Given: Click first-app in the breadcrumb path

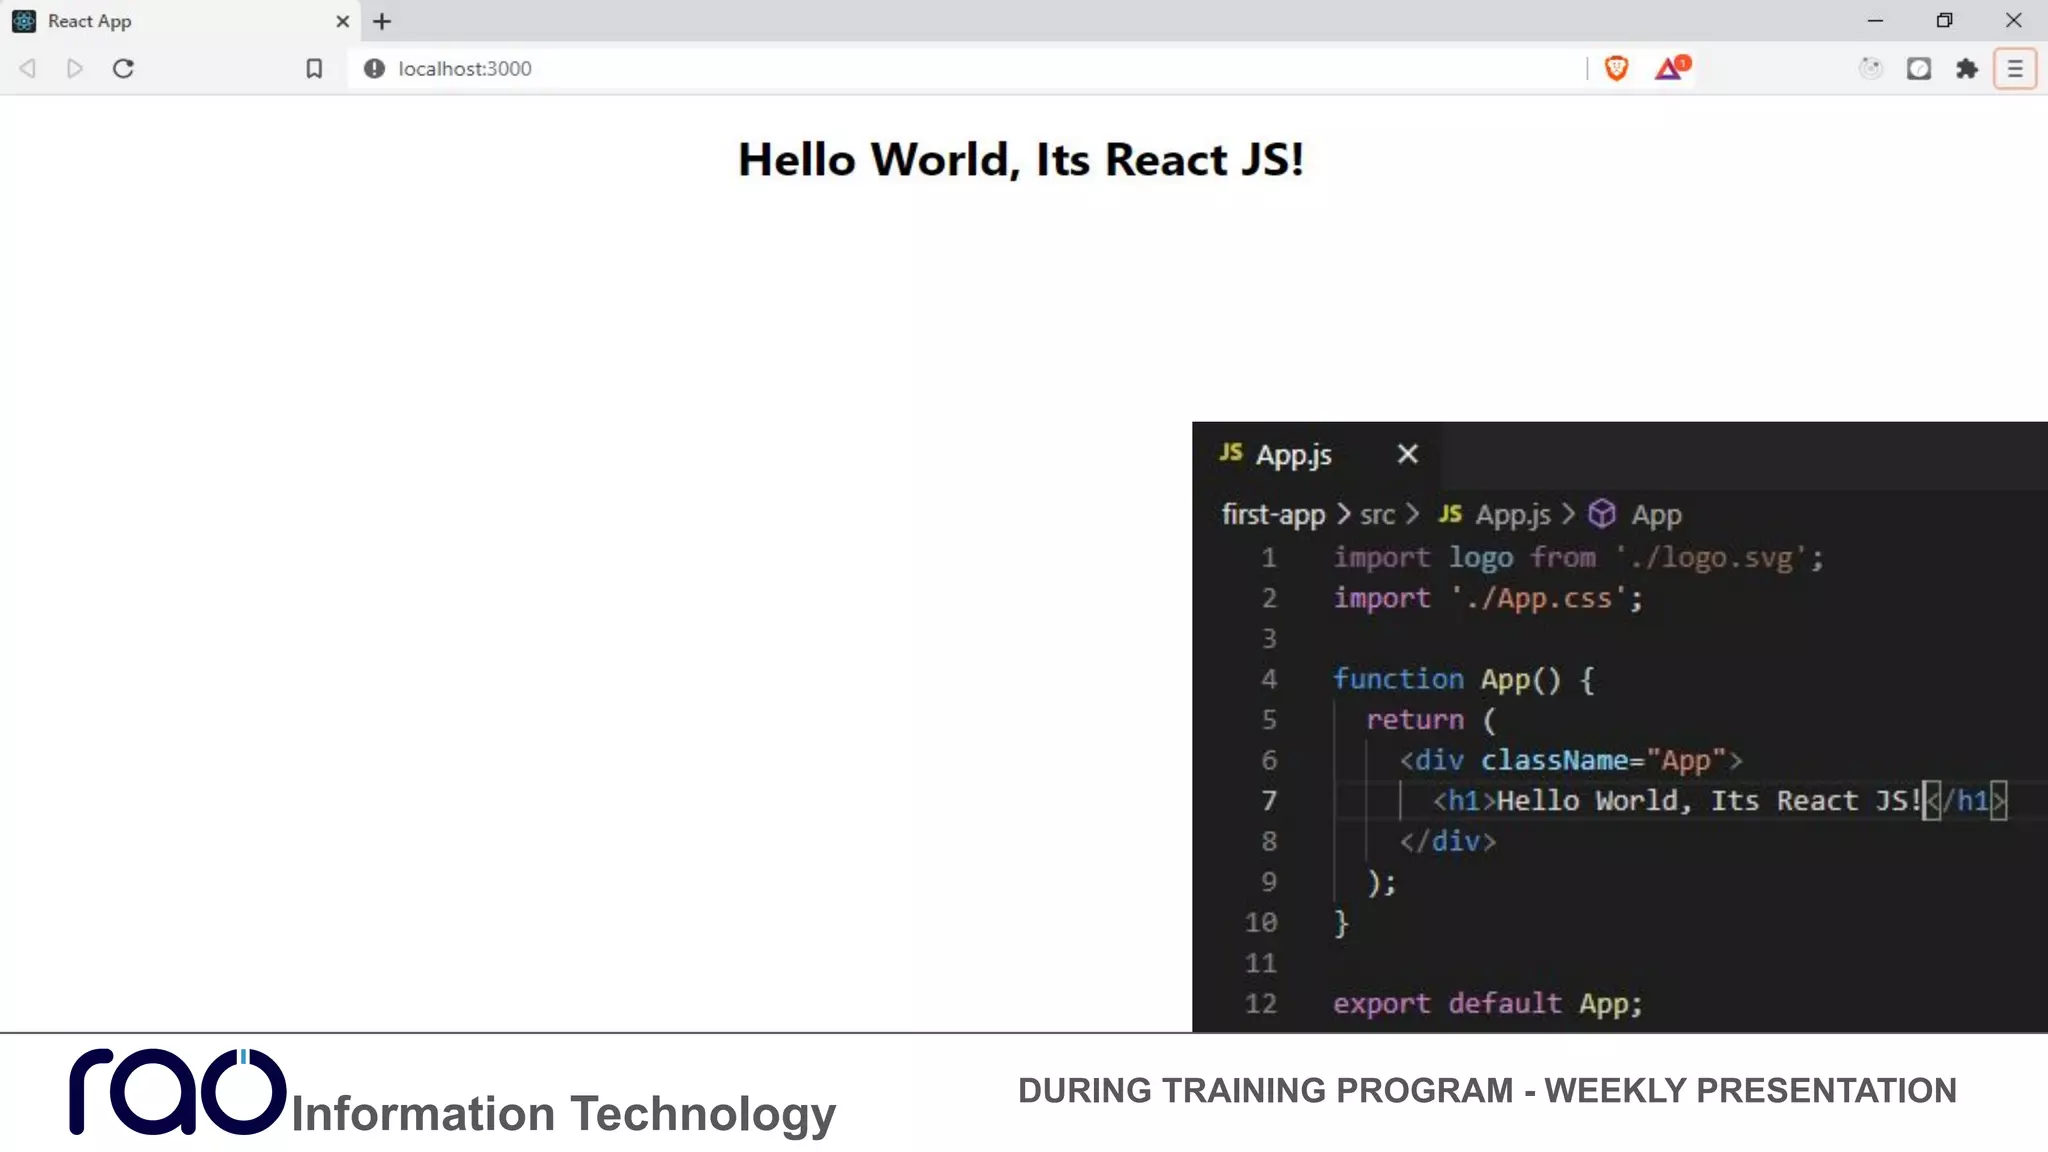Looking at the screenshot, I should click(x=1272, y=515).
